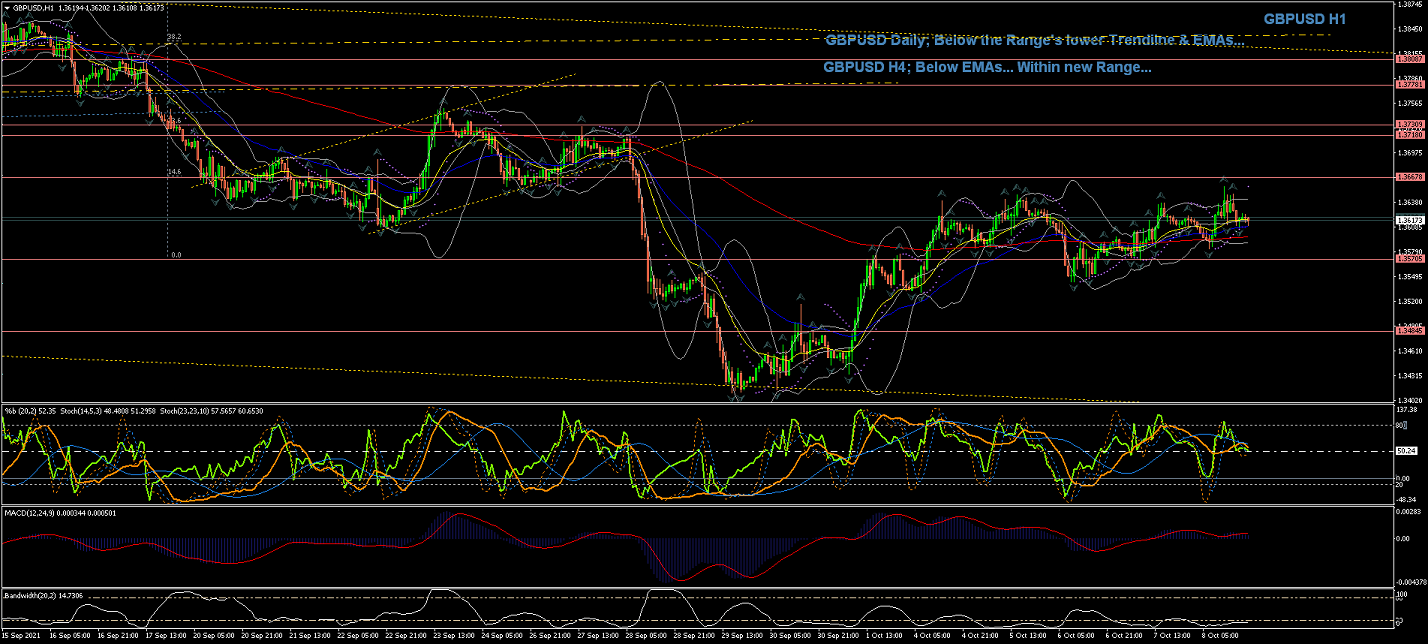Click the 0.0 Fibonacci level label
The width and height of the screenshot is (1428, 644).
(x=176, y=255)
